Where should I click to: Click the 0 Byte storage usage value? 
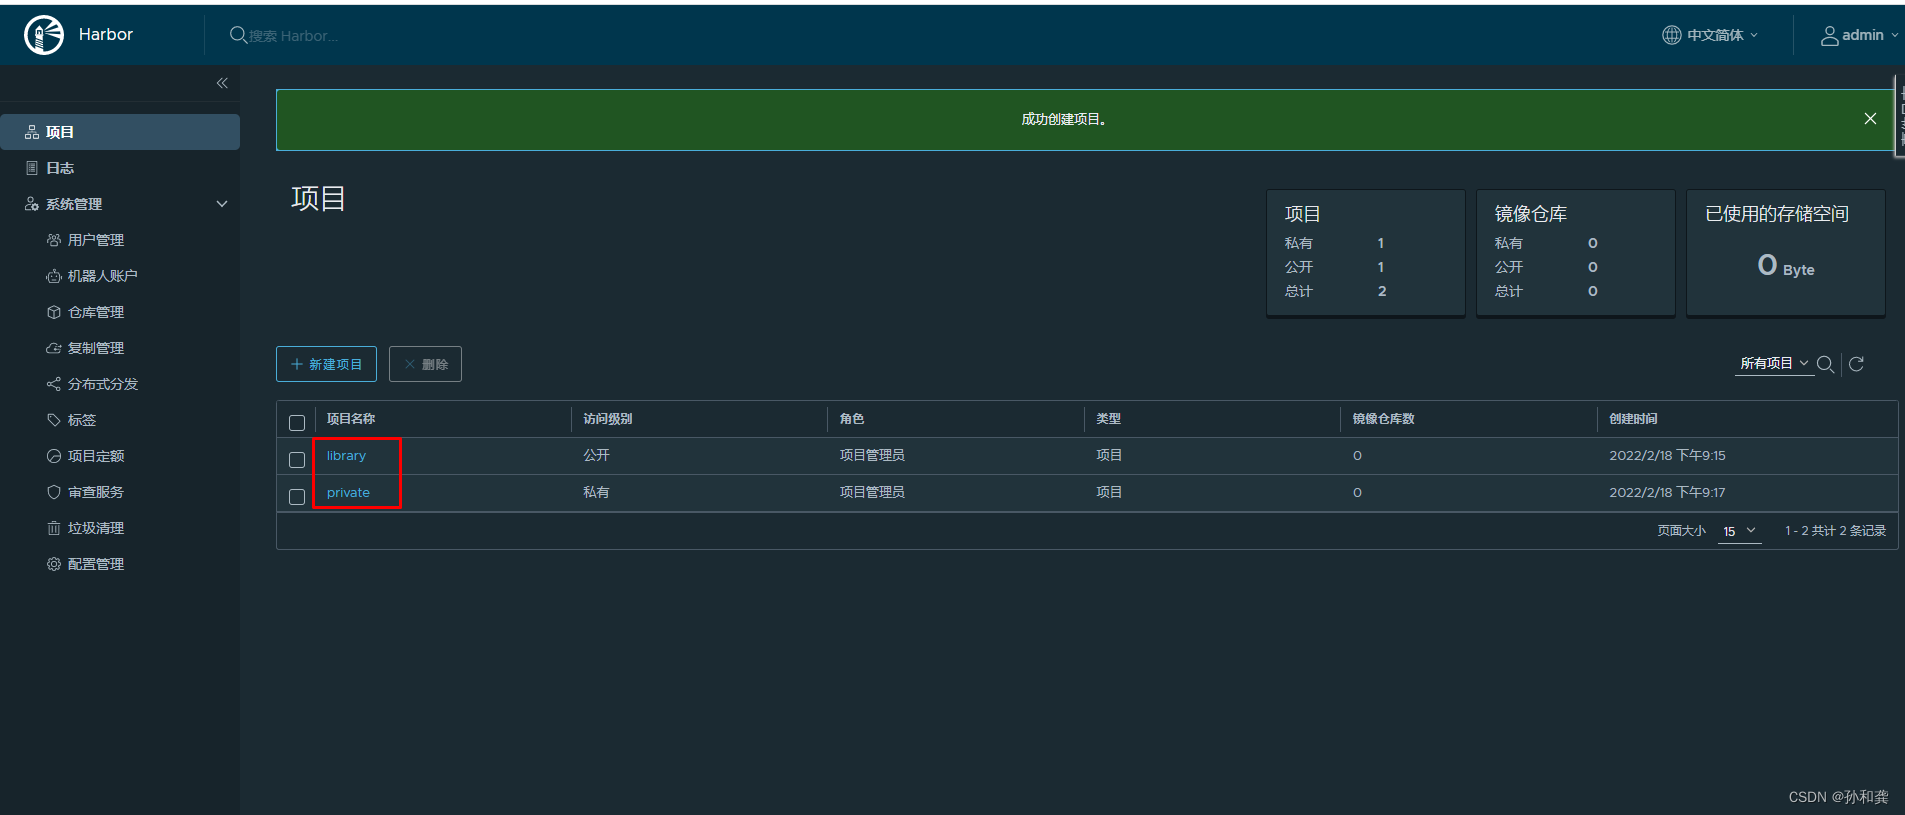[x=1786, y=266]
